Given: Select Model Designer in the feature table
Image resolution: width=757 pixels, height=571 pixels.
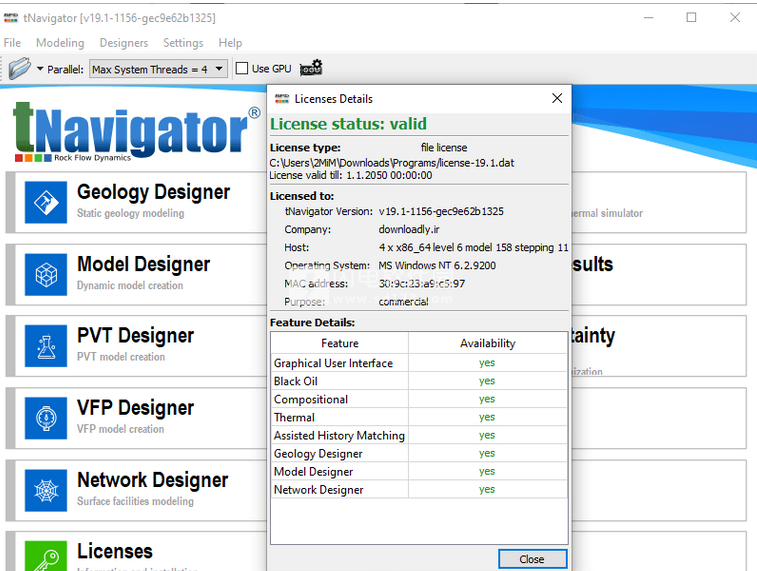Looking at the screenshot, I should [419, 472].
